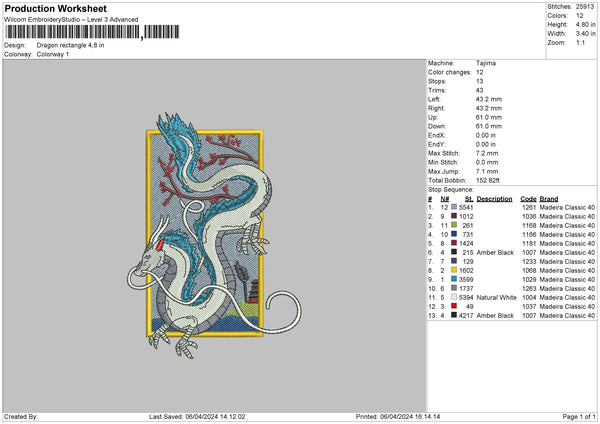
Task: Click stitch count '4217' in stop row 13
Action: click(x=466, y=315)
